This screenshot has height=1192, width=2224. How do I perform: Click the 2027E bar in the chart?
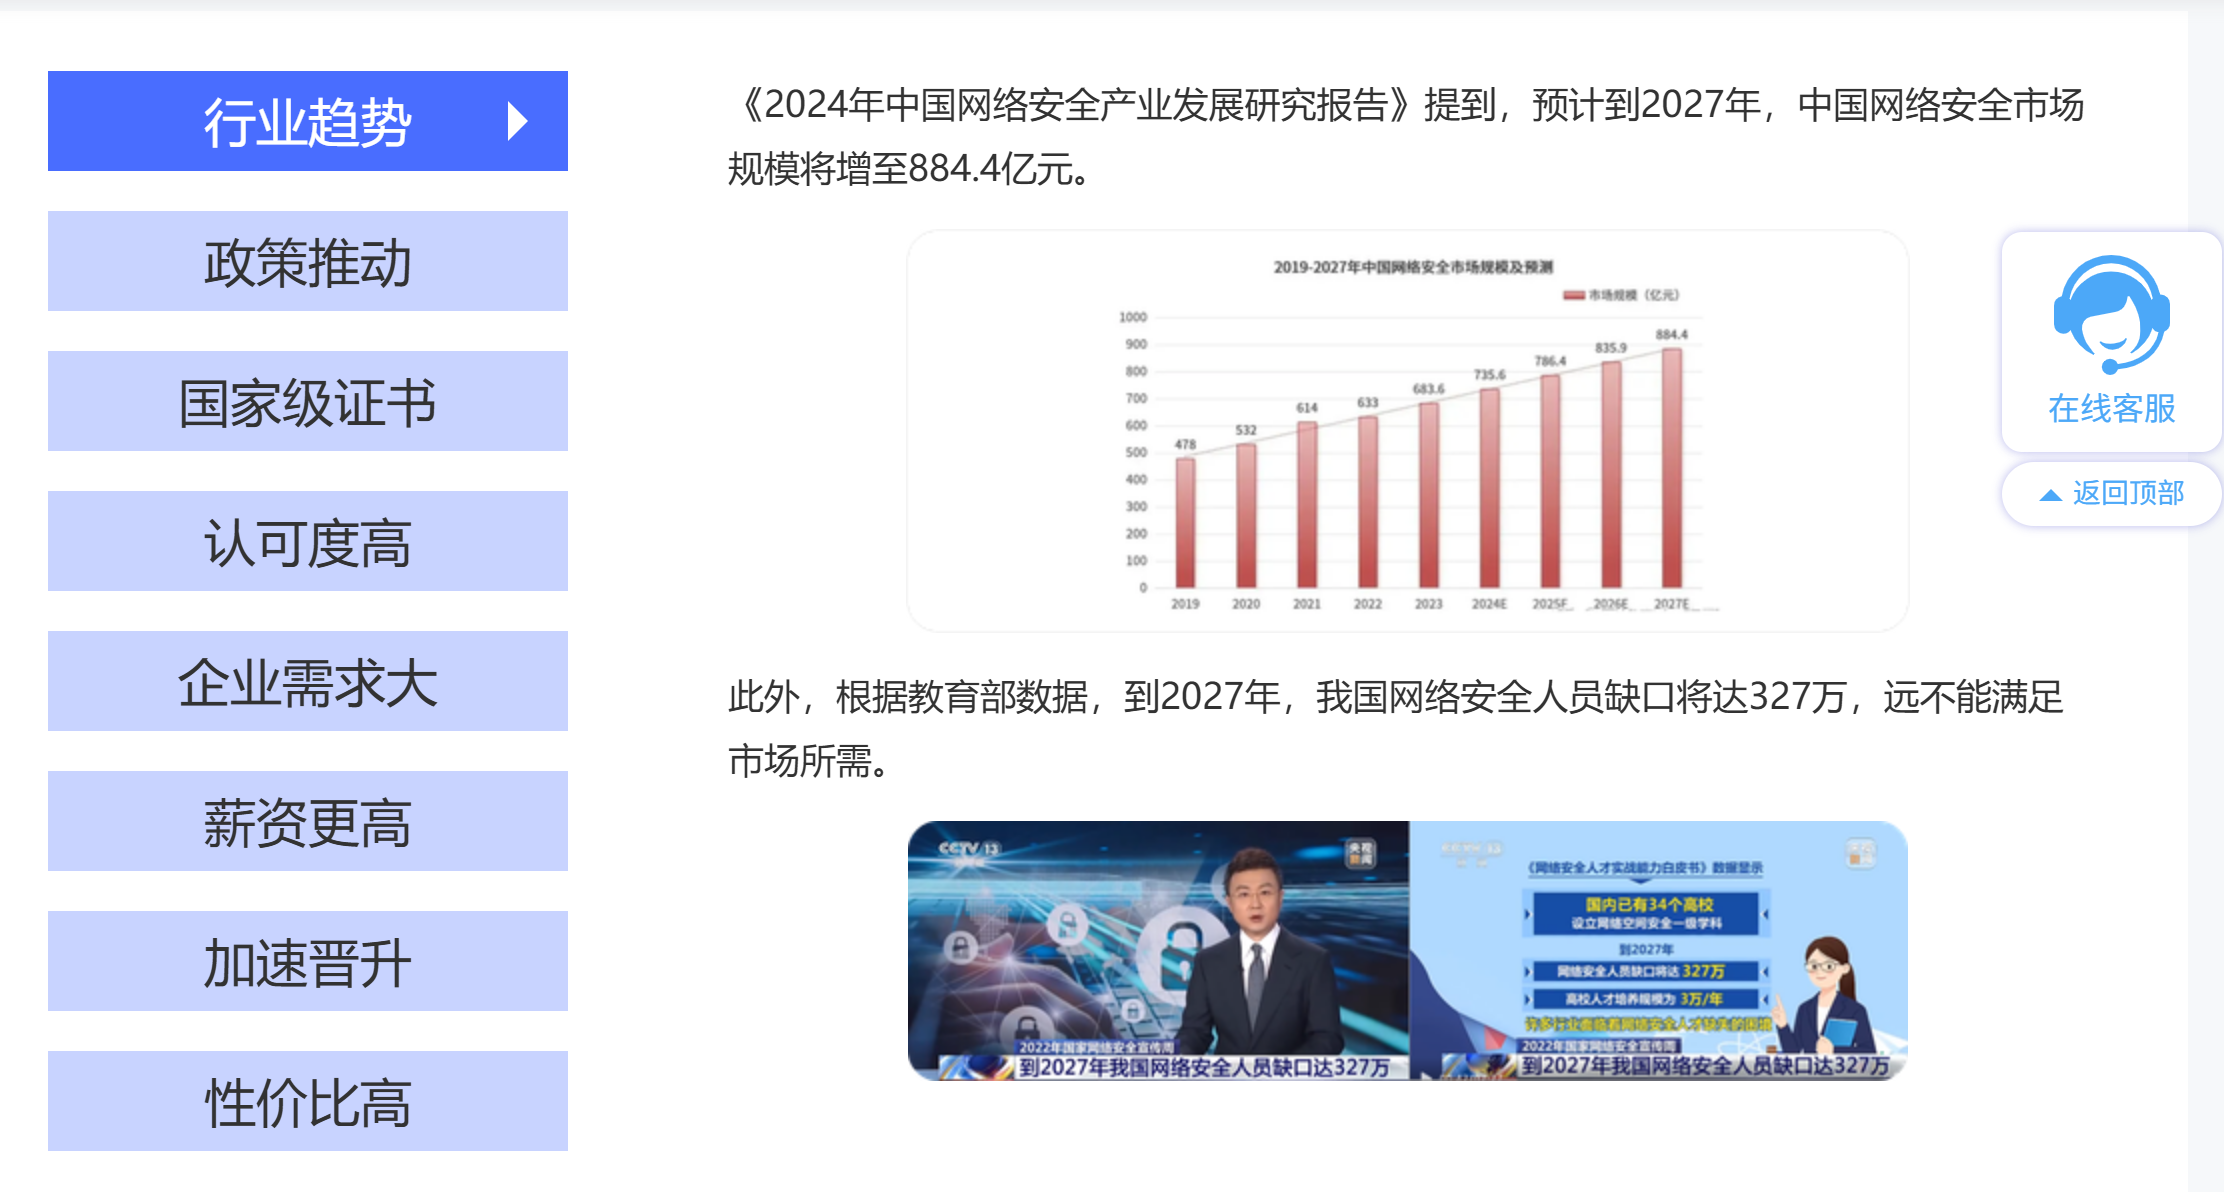tap(1671, 468)
